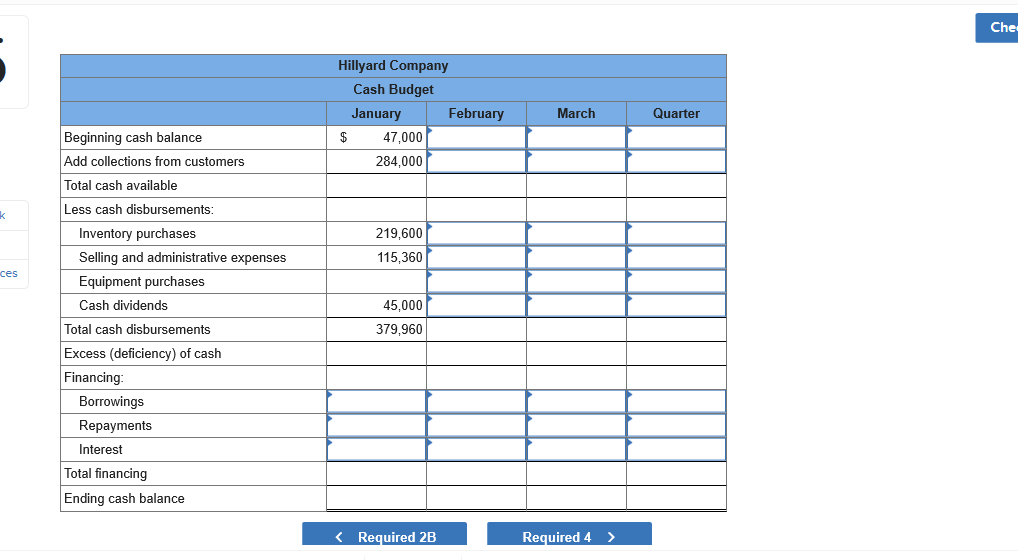This screenshot has height=560, width=1018.
Task: Click the Cash Budget heading
Action: coord(393,90)
